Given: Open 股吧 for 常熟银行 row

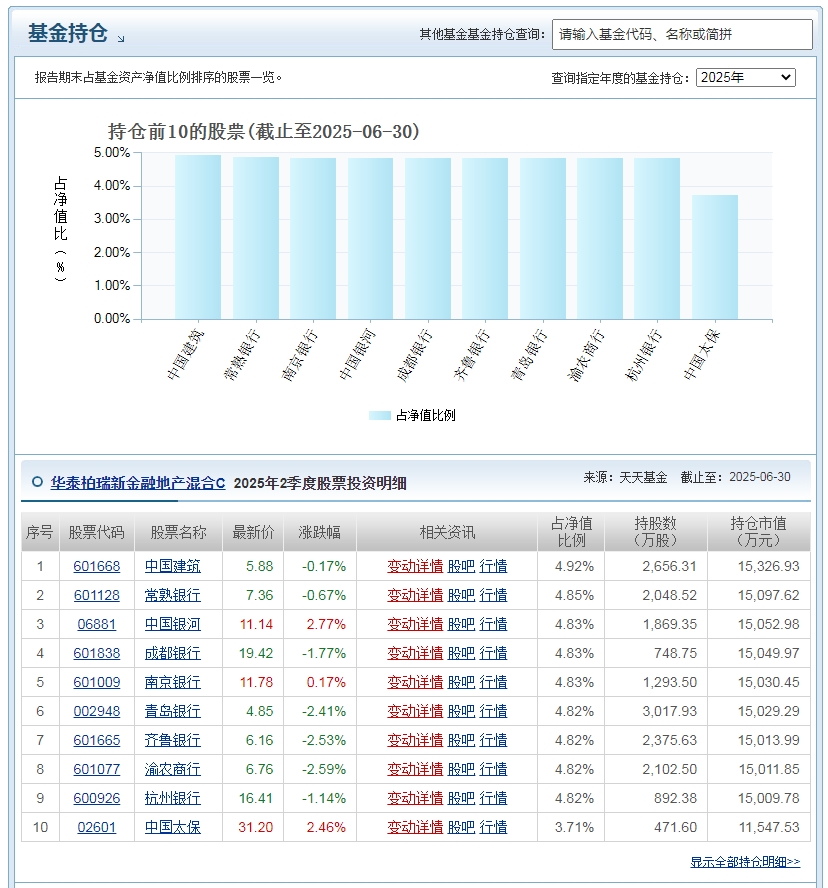Looking at the screenshot, I should point(461,595).
